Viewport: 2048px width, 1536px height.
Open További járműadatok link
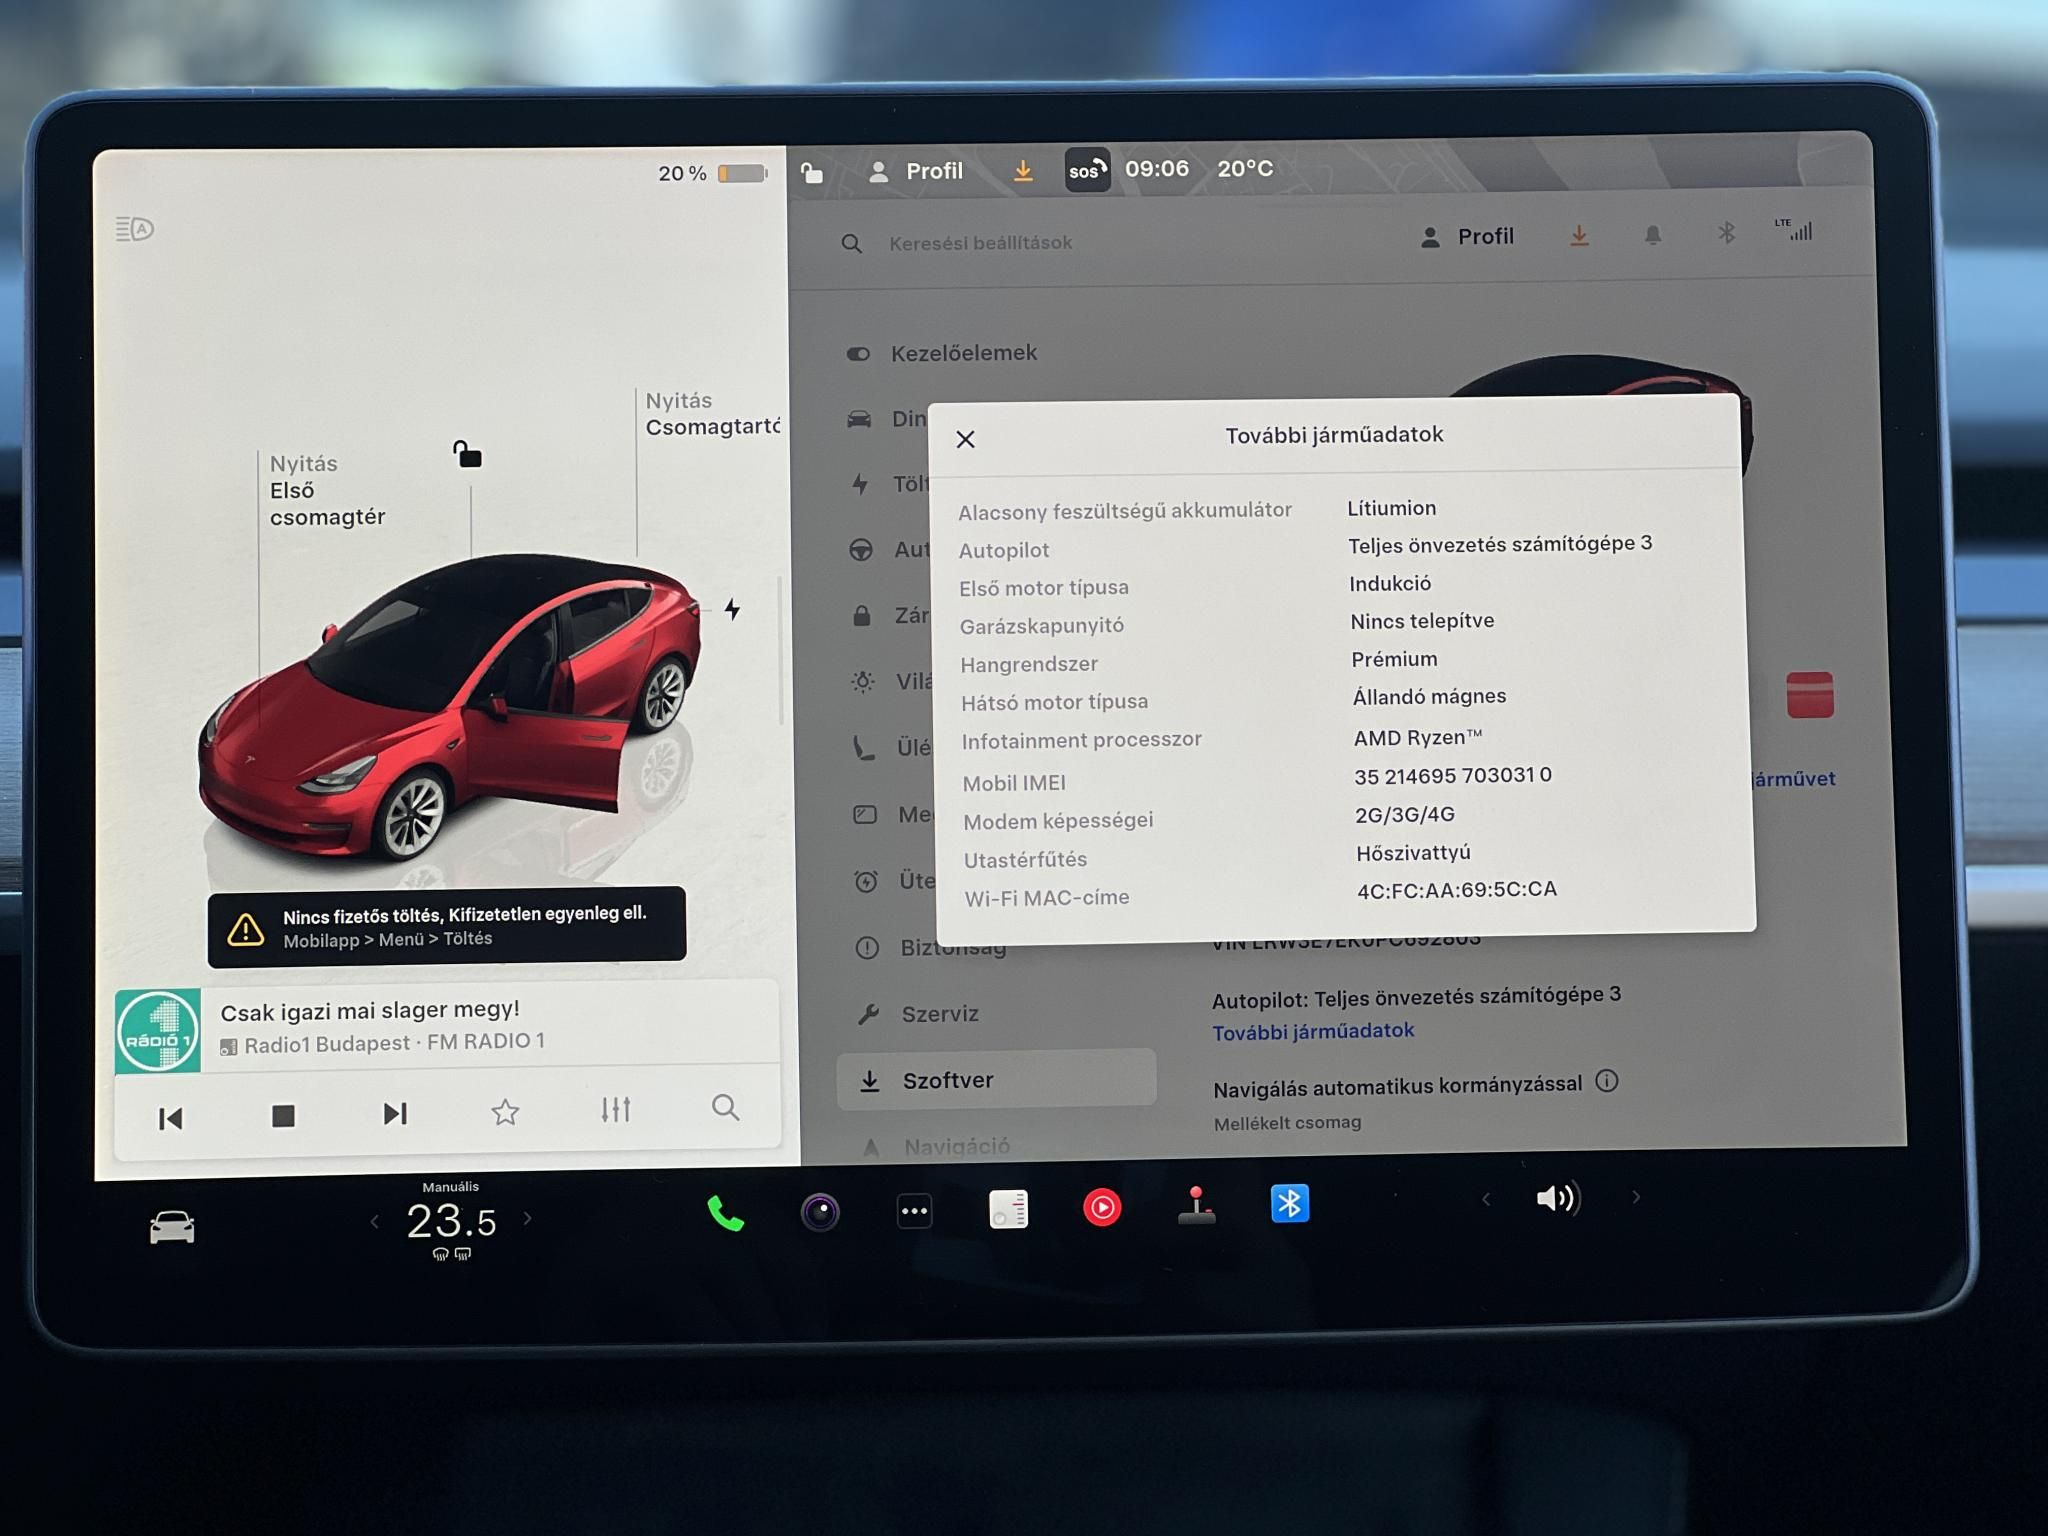pos(1313,1031)
